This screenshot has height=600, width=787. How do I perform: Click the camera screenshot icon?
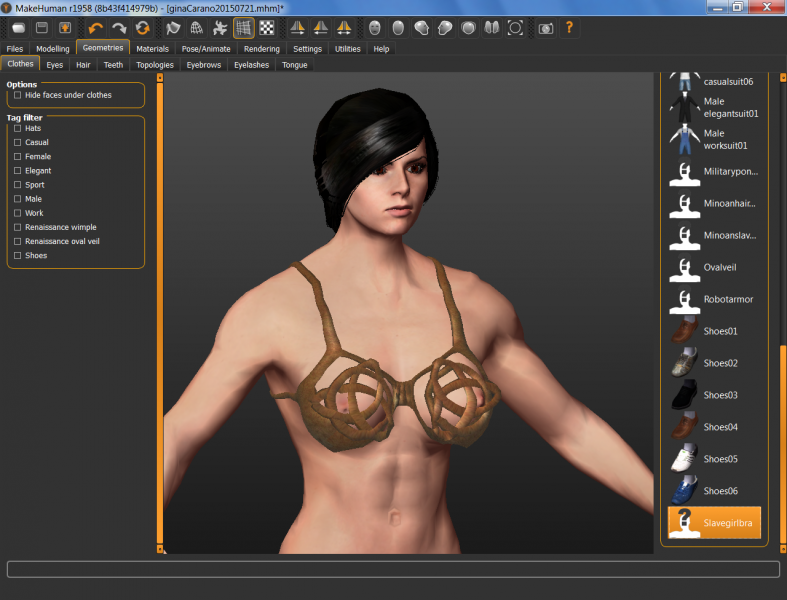[x=545, y=28]
